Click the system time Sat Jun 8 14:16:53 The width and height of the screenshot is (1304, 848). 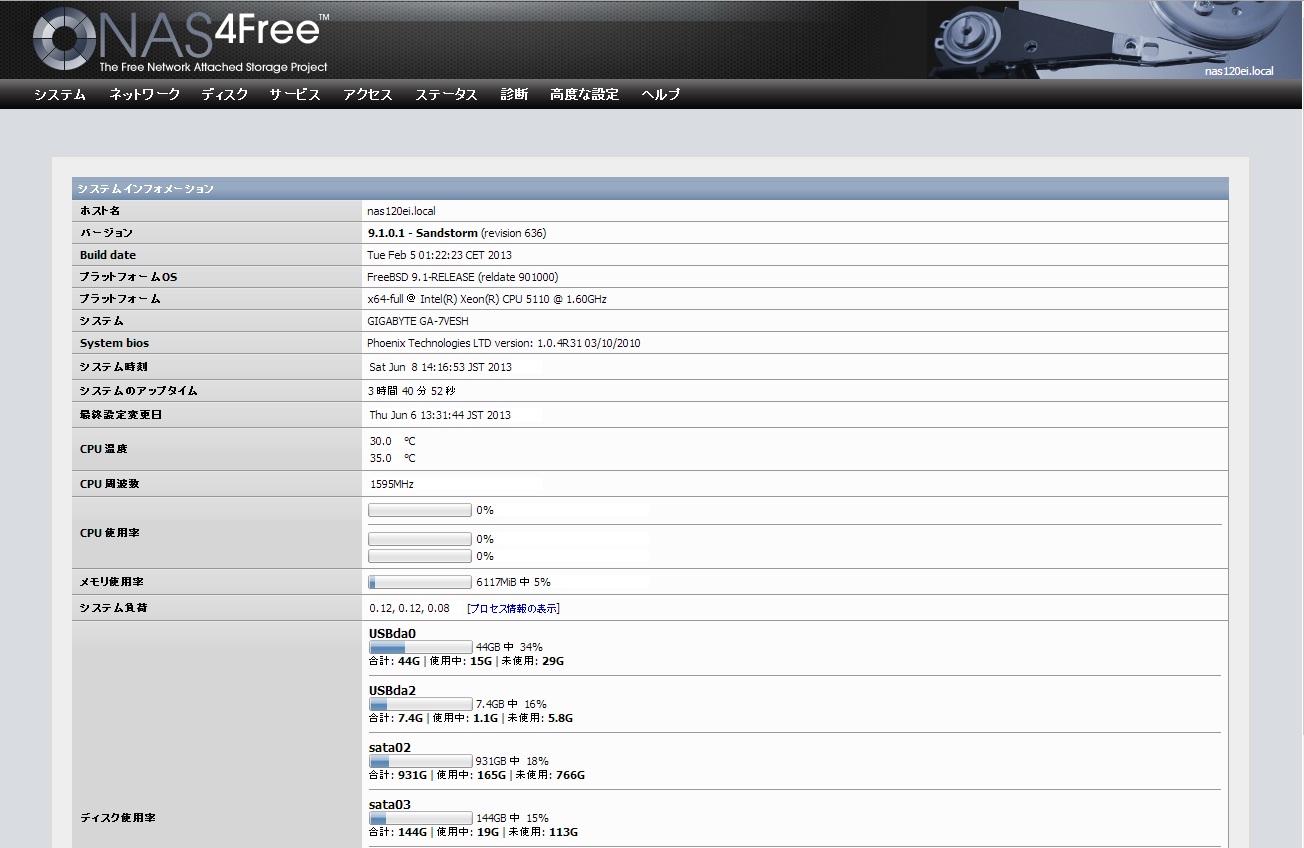tap(441, 367)
